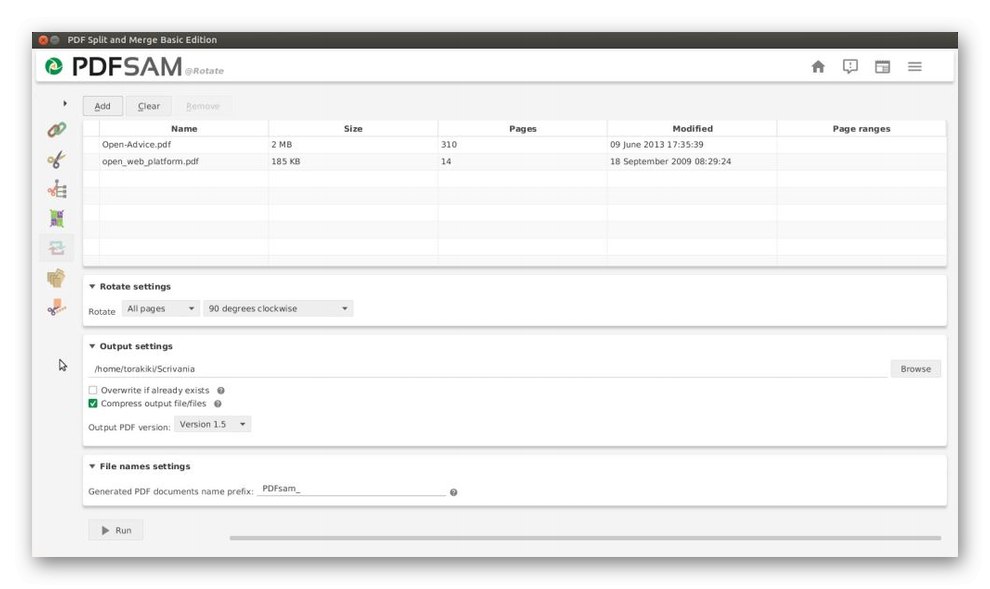This screenshot has height=589, width=990.
Task: Enable Overwrite if already exists checkbox
Action: (93, 390)
